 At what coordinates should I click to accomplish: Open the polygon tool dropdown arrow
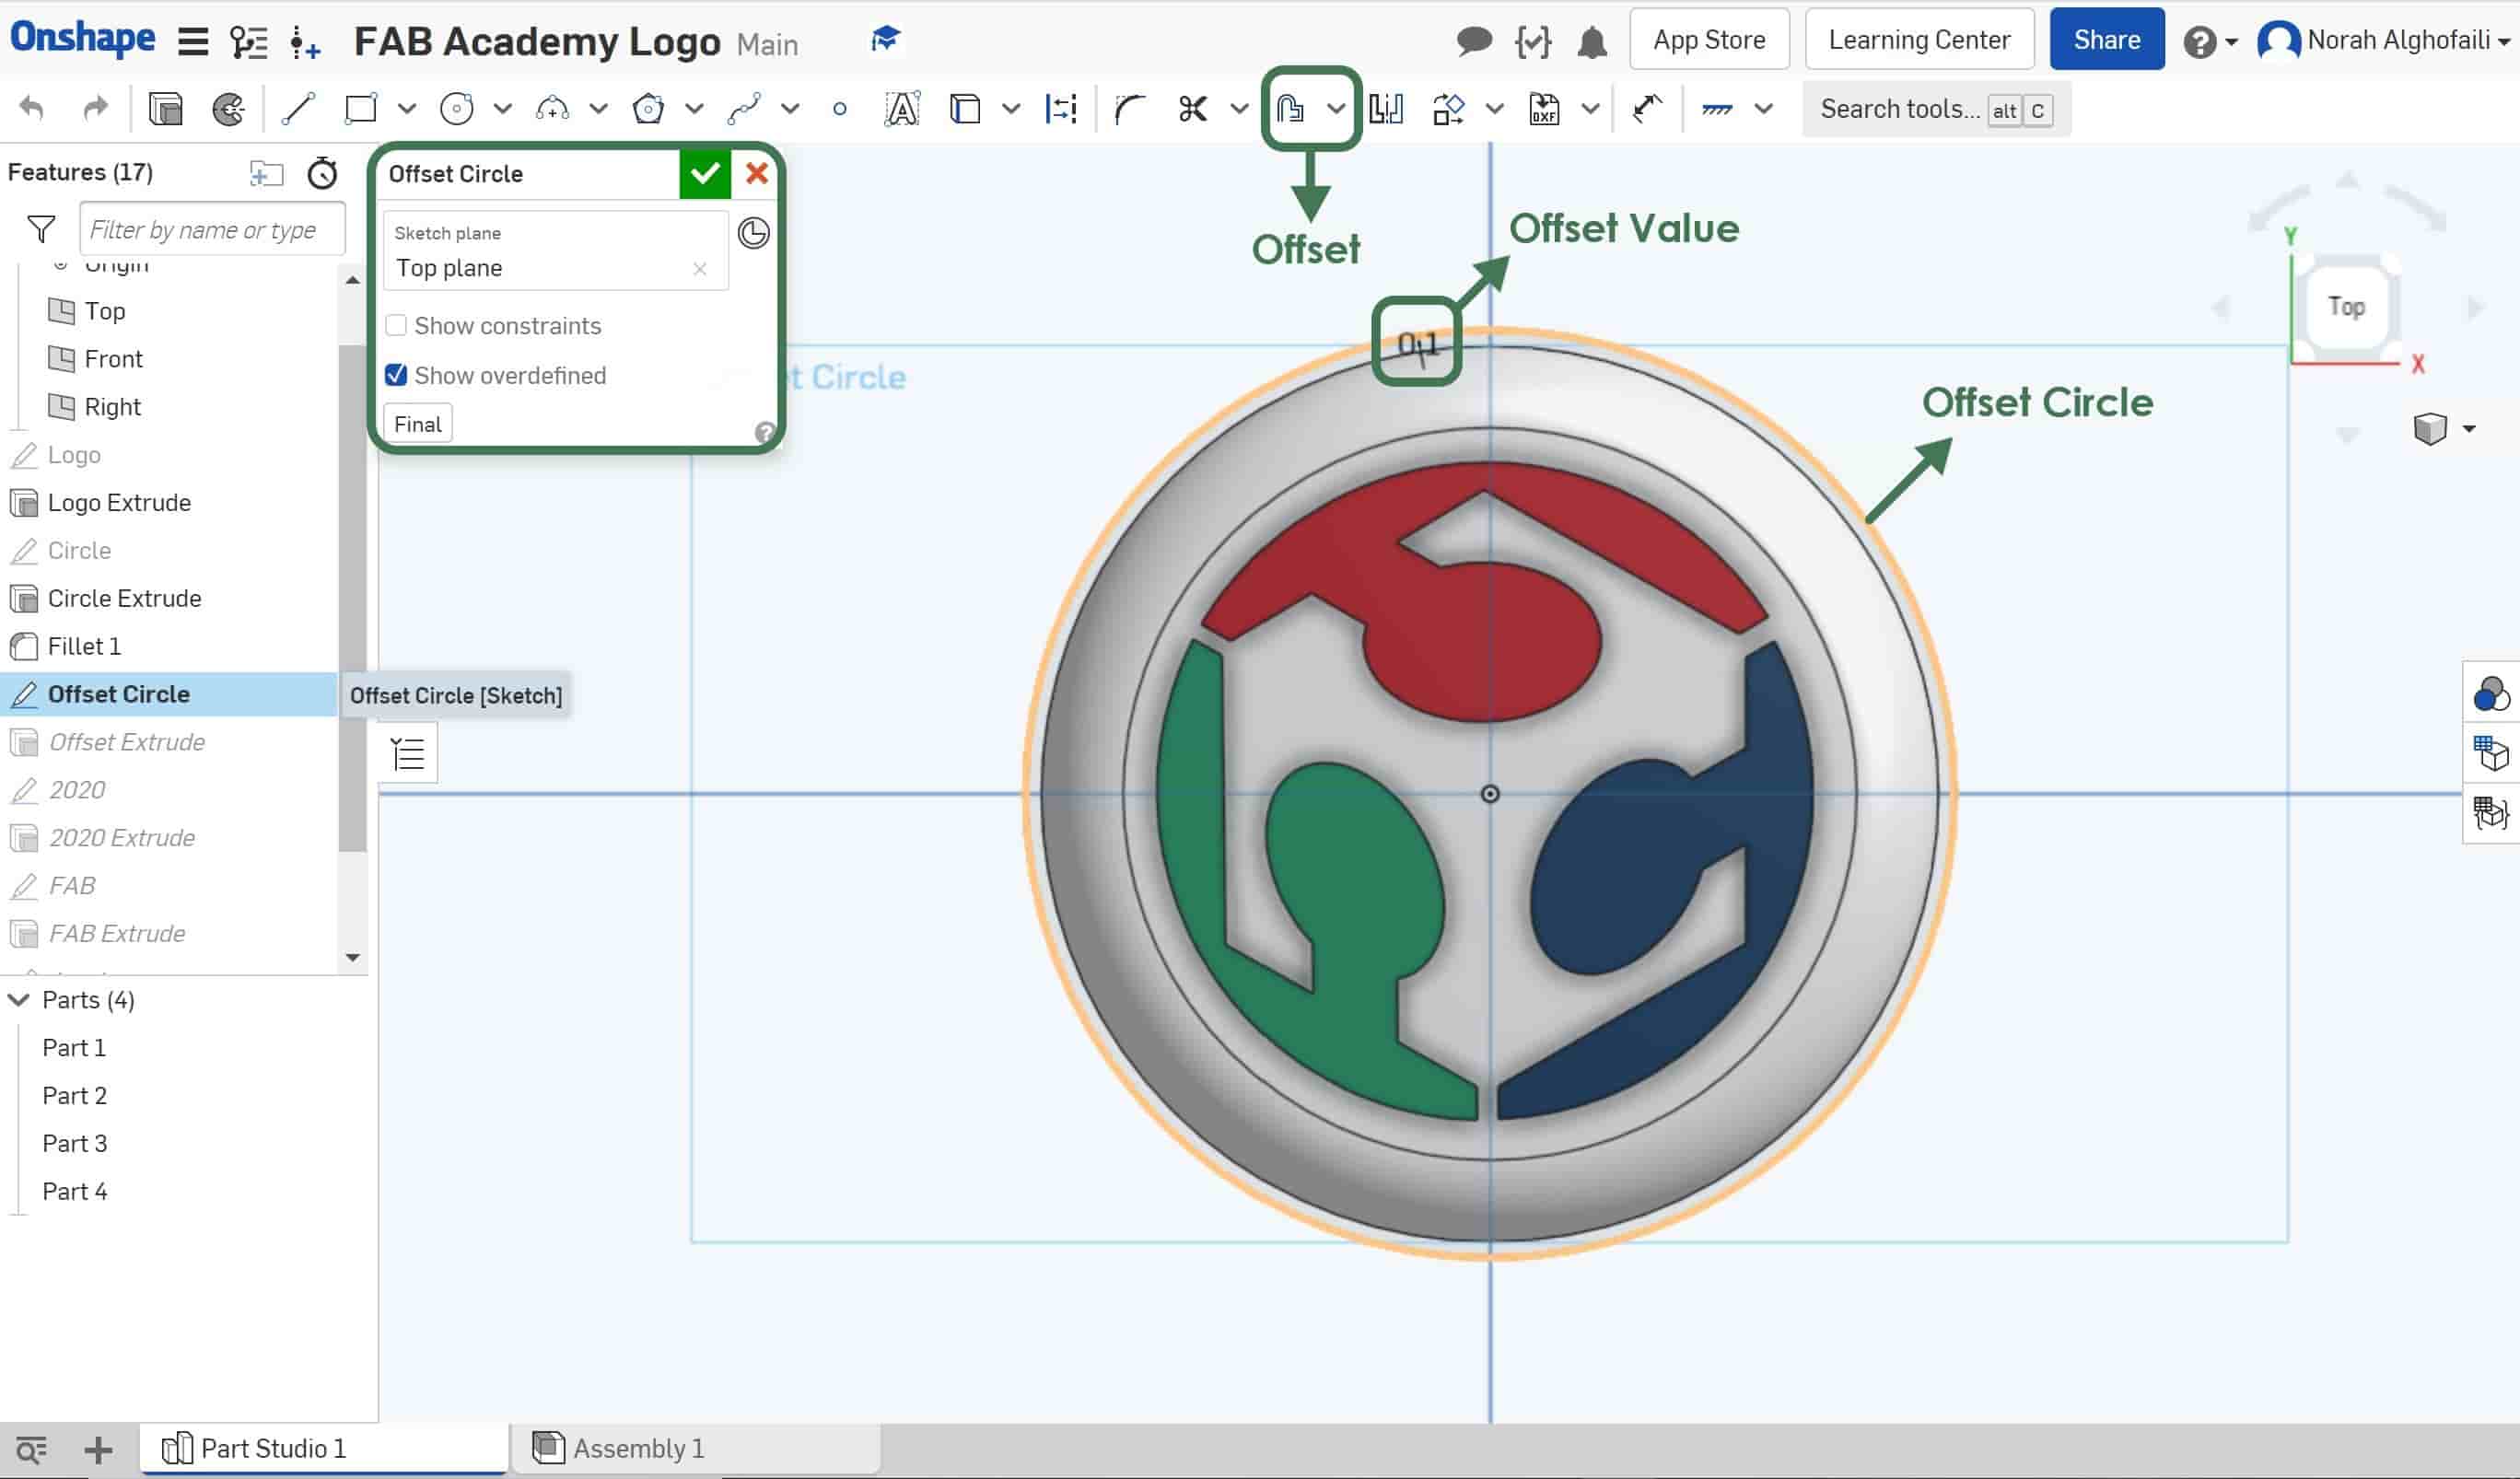point(694,108)
